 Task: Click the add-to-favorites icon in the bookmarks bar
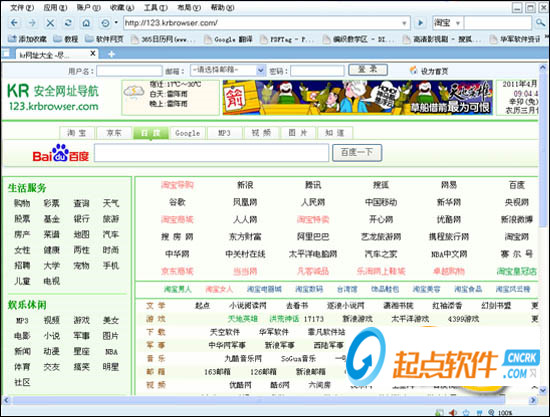pyautogui.click(x=12, y=39)
